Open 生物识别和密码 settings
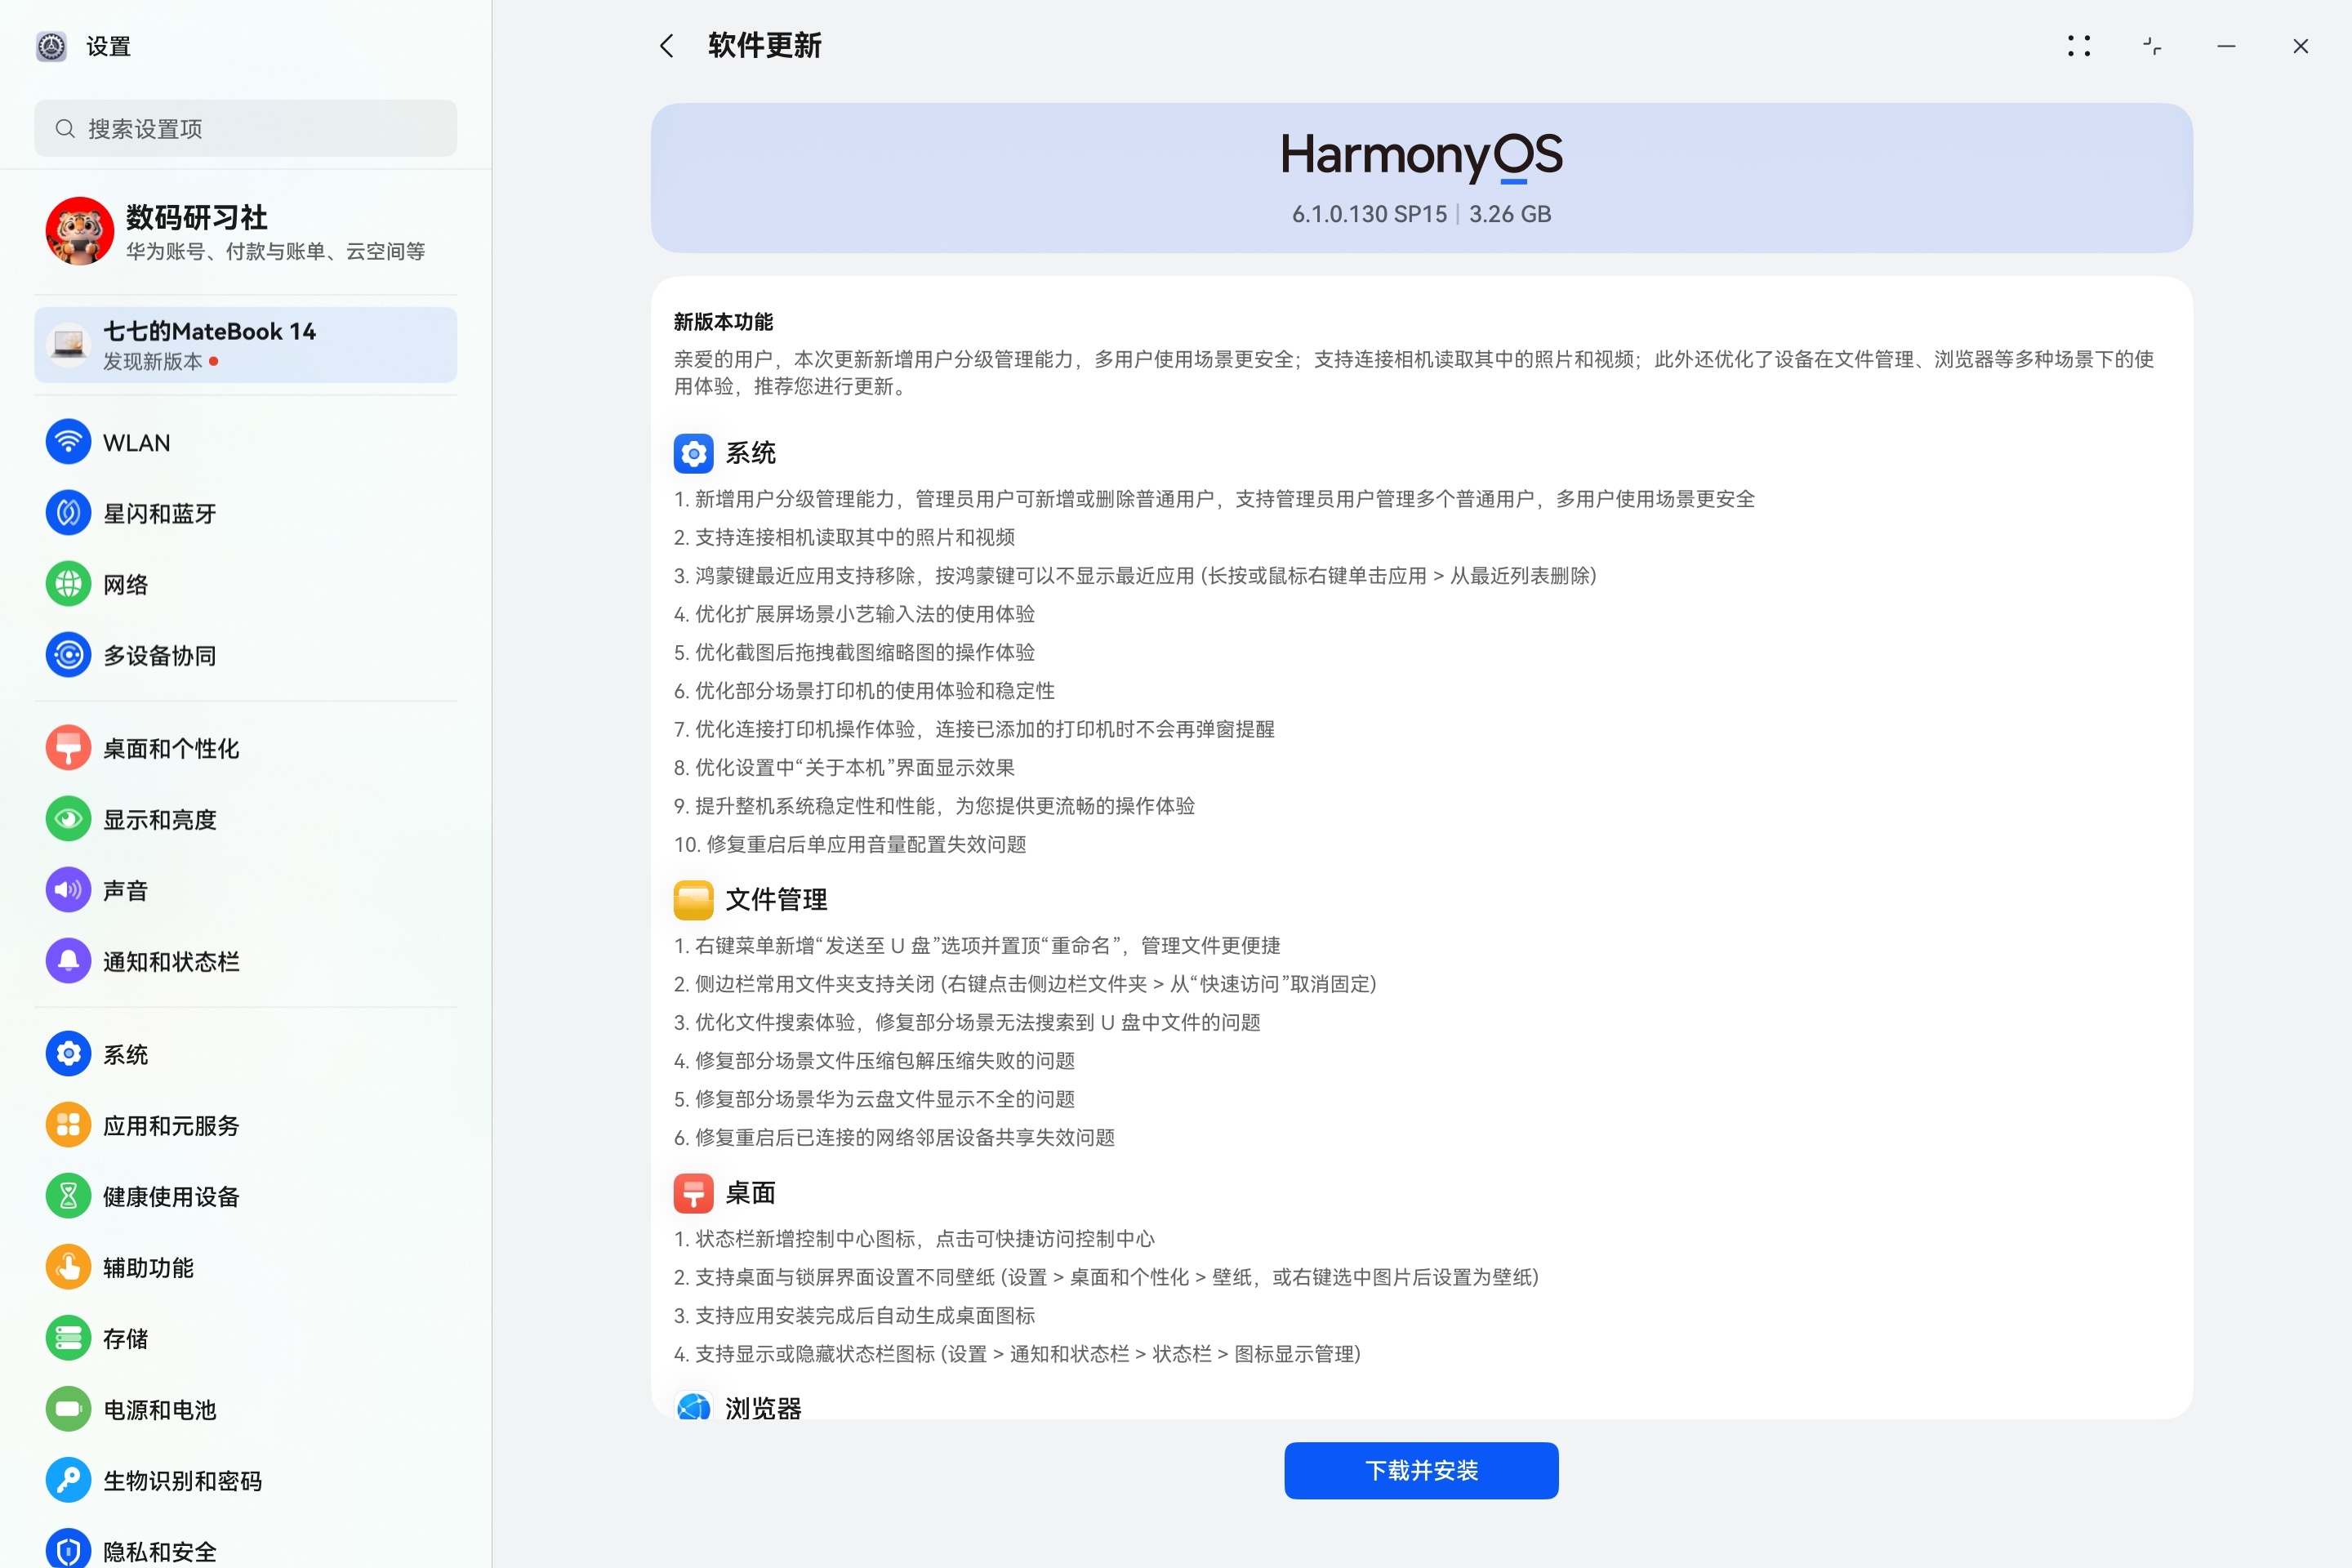The image size is (2352, 1568). click(245, 1480)
